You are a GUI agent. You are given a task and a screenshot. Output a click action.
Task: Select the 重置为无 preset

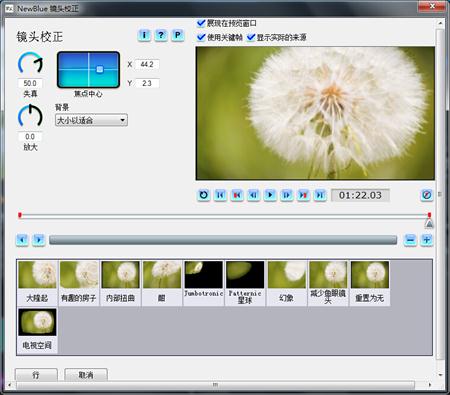click(x=370, y=283)
